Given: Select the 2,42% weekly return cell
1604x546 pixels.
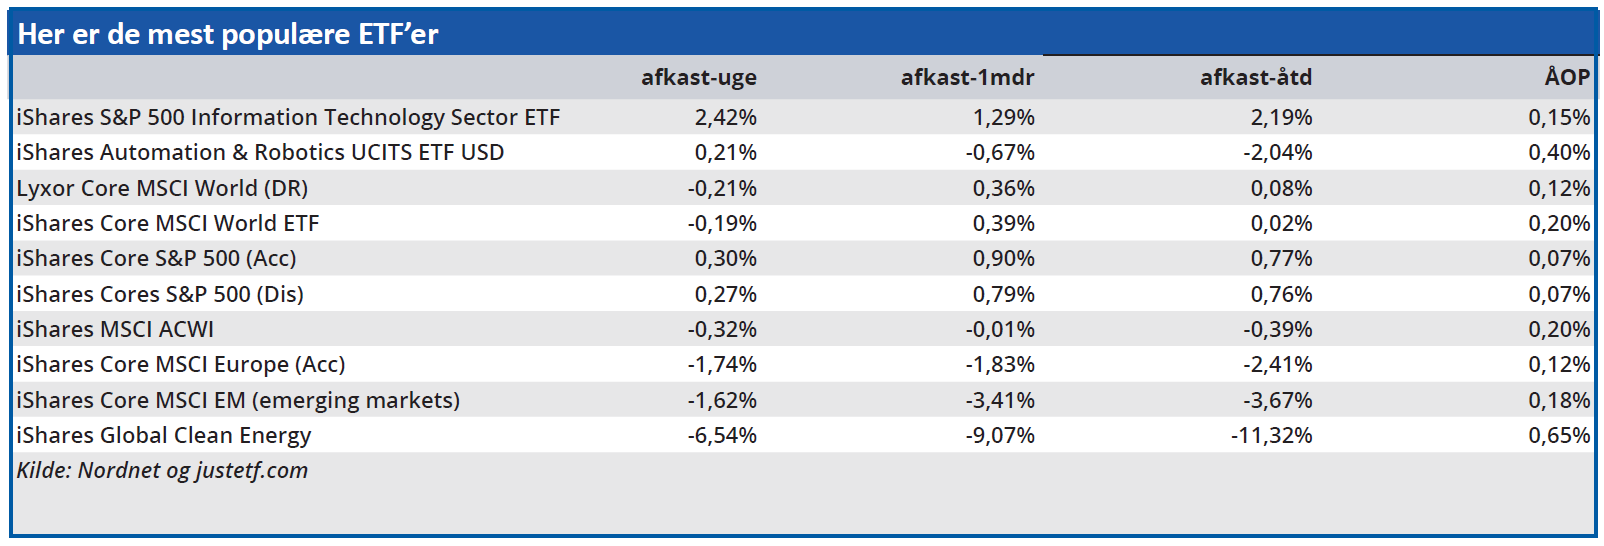Looking at the screenshot, I should 725,117.
